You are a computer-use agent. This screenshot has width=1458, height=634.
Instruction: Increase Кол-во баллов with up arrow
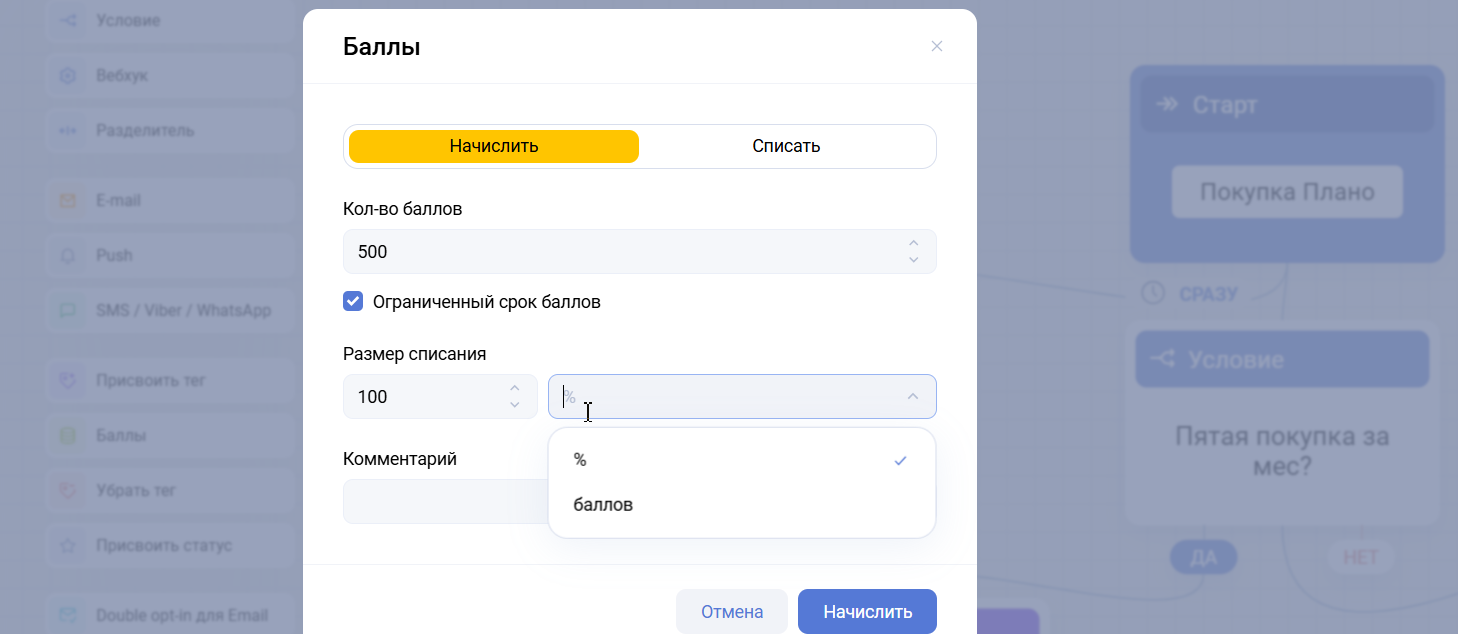pyautogui.click(x=913, y=244)
